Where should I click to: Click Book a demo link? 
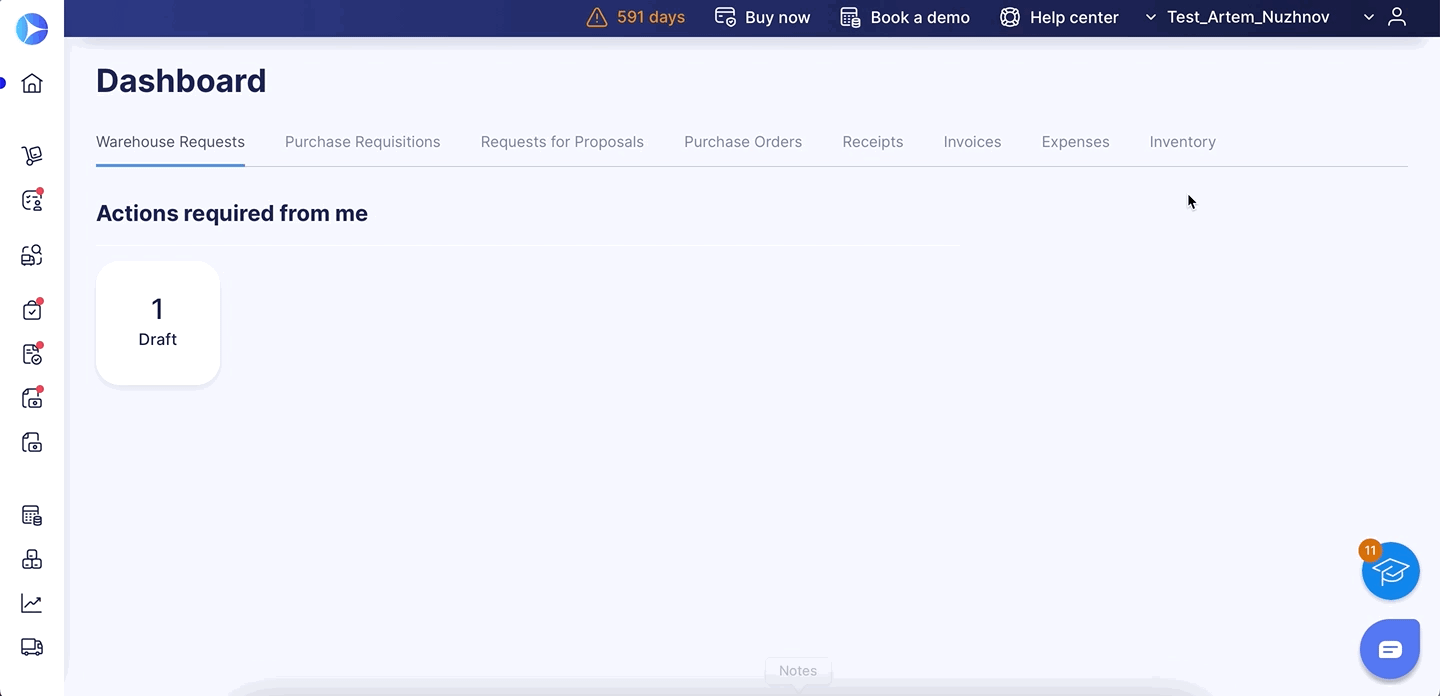click(x=905, y=17)
